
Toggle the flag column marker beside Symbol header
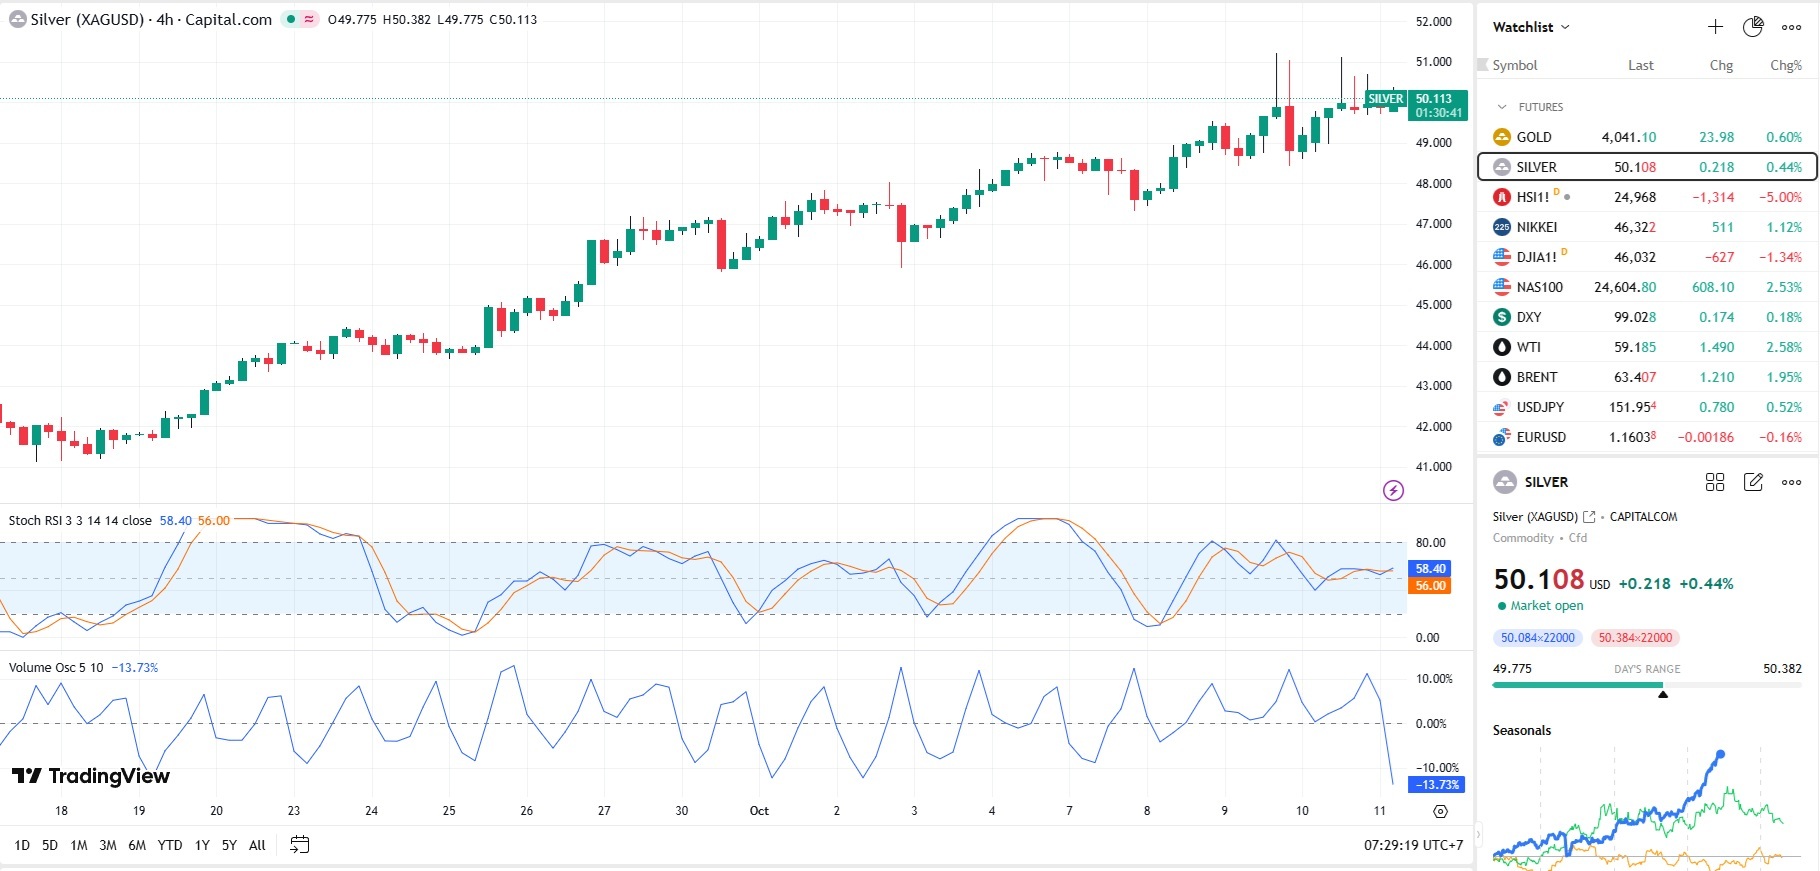pos(1484,65)
